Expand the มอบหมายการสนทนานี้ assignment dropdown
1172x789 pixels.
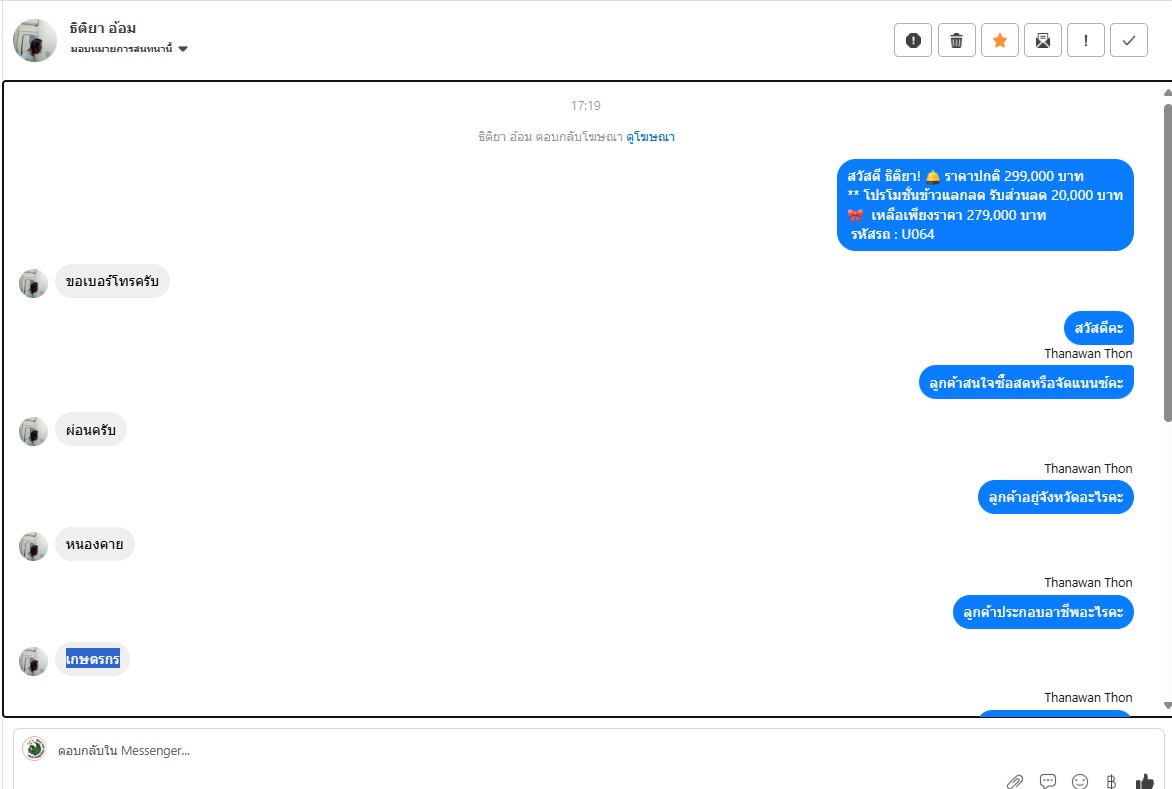tap(129, 49)
